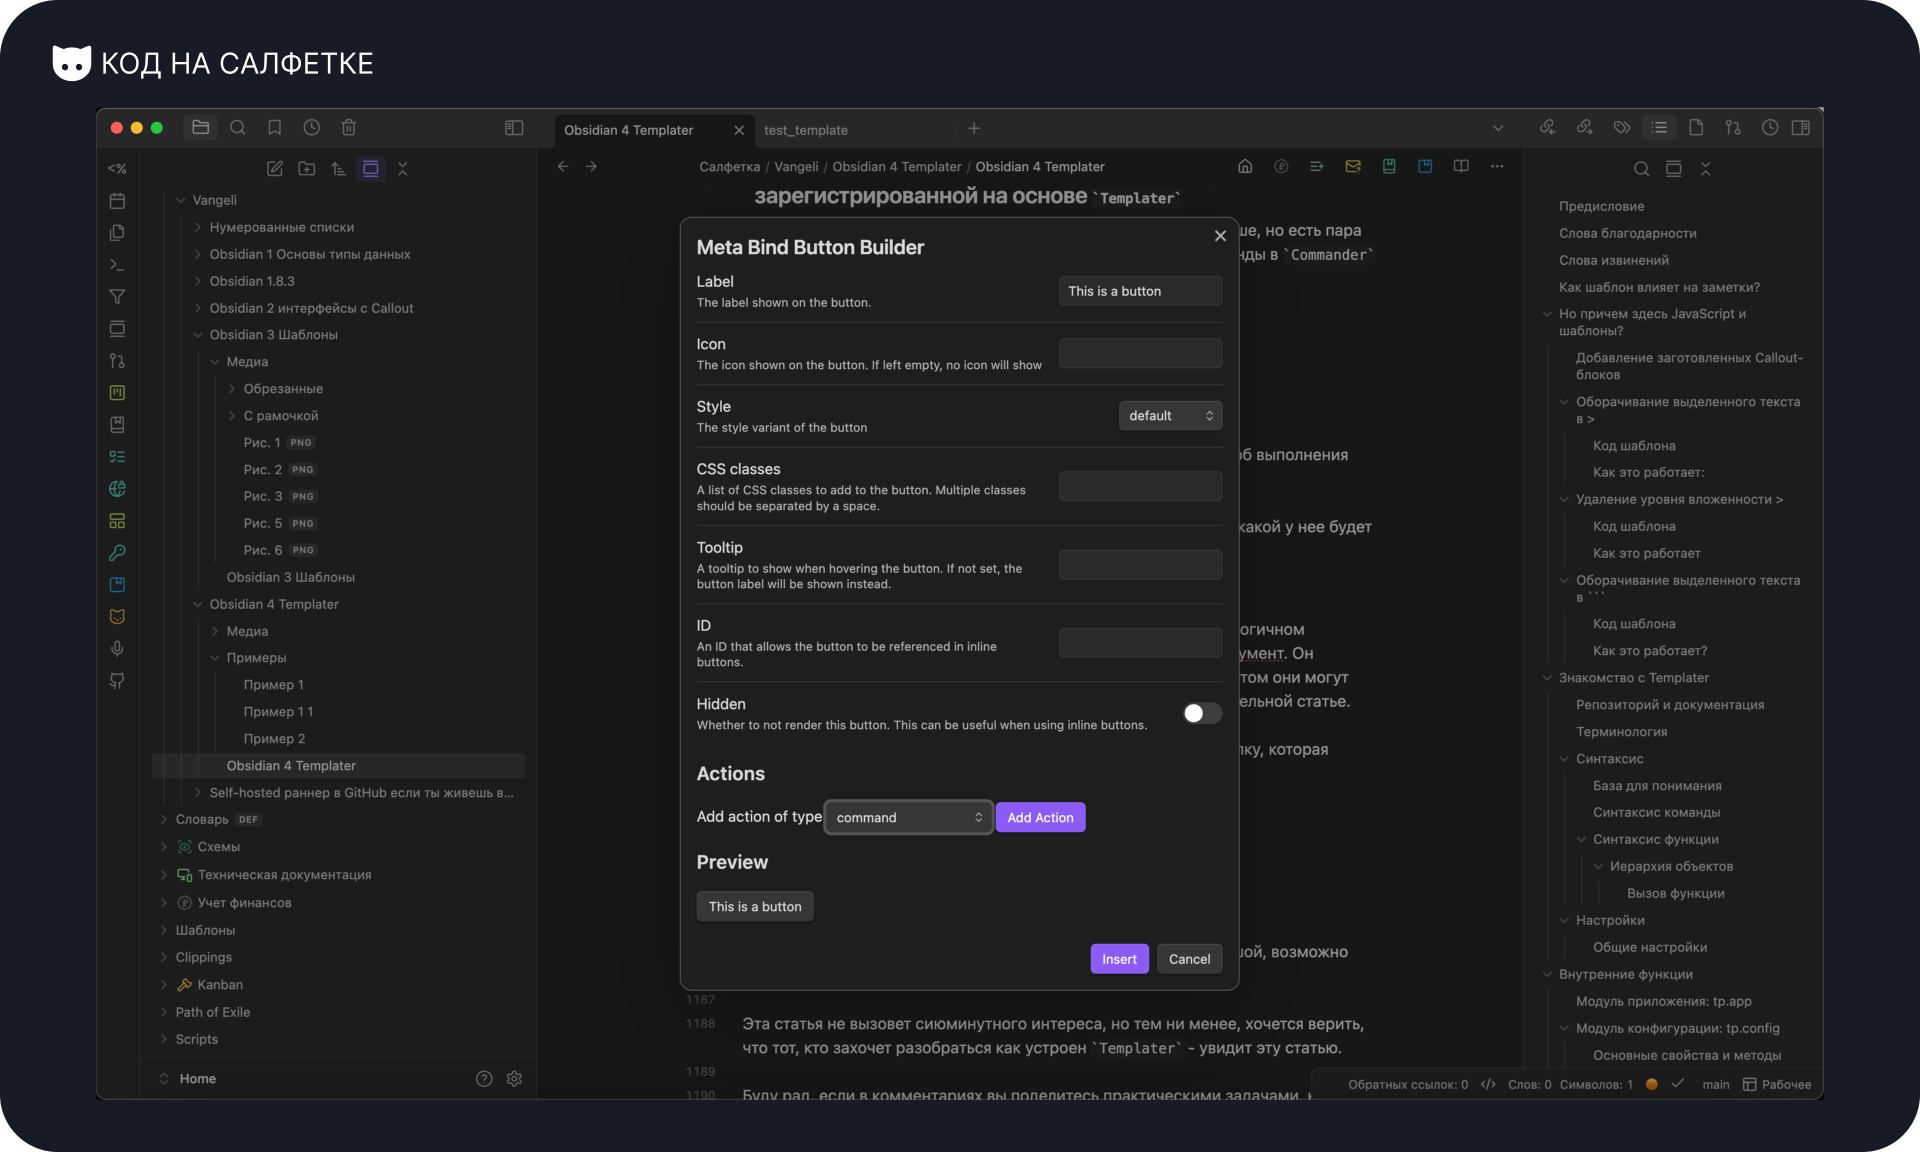
Task: Open command palette terminal icon in ribbon
Action: tap(117, 265)
